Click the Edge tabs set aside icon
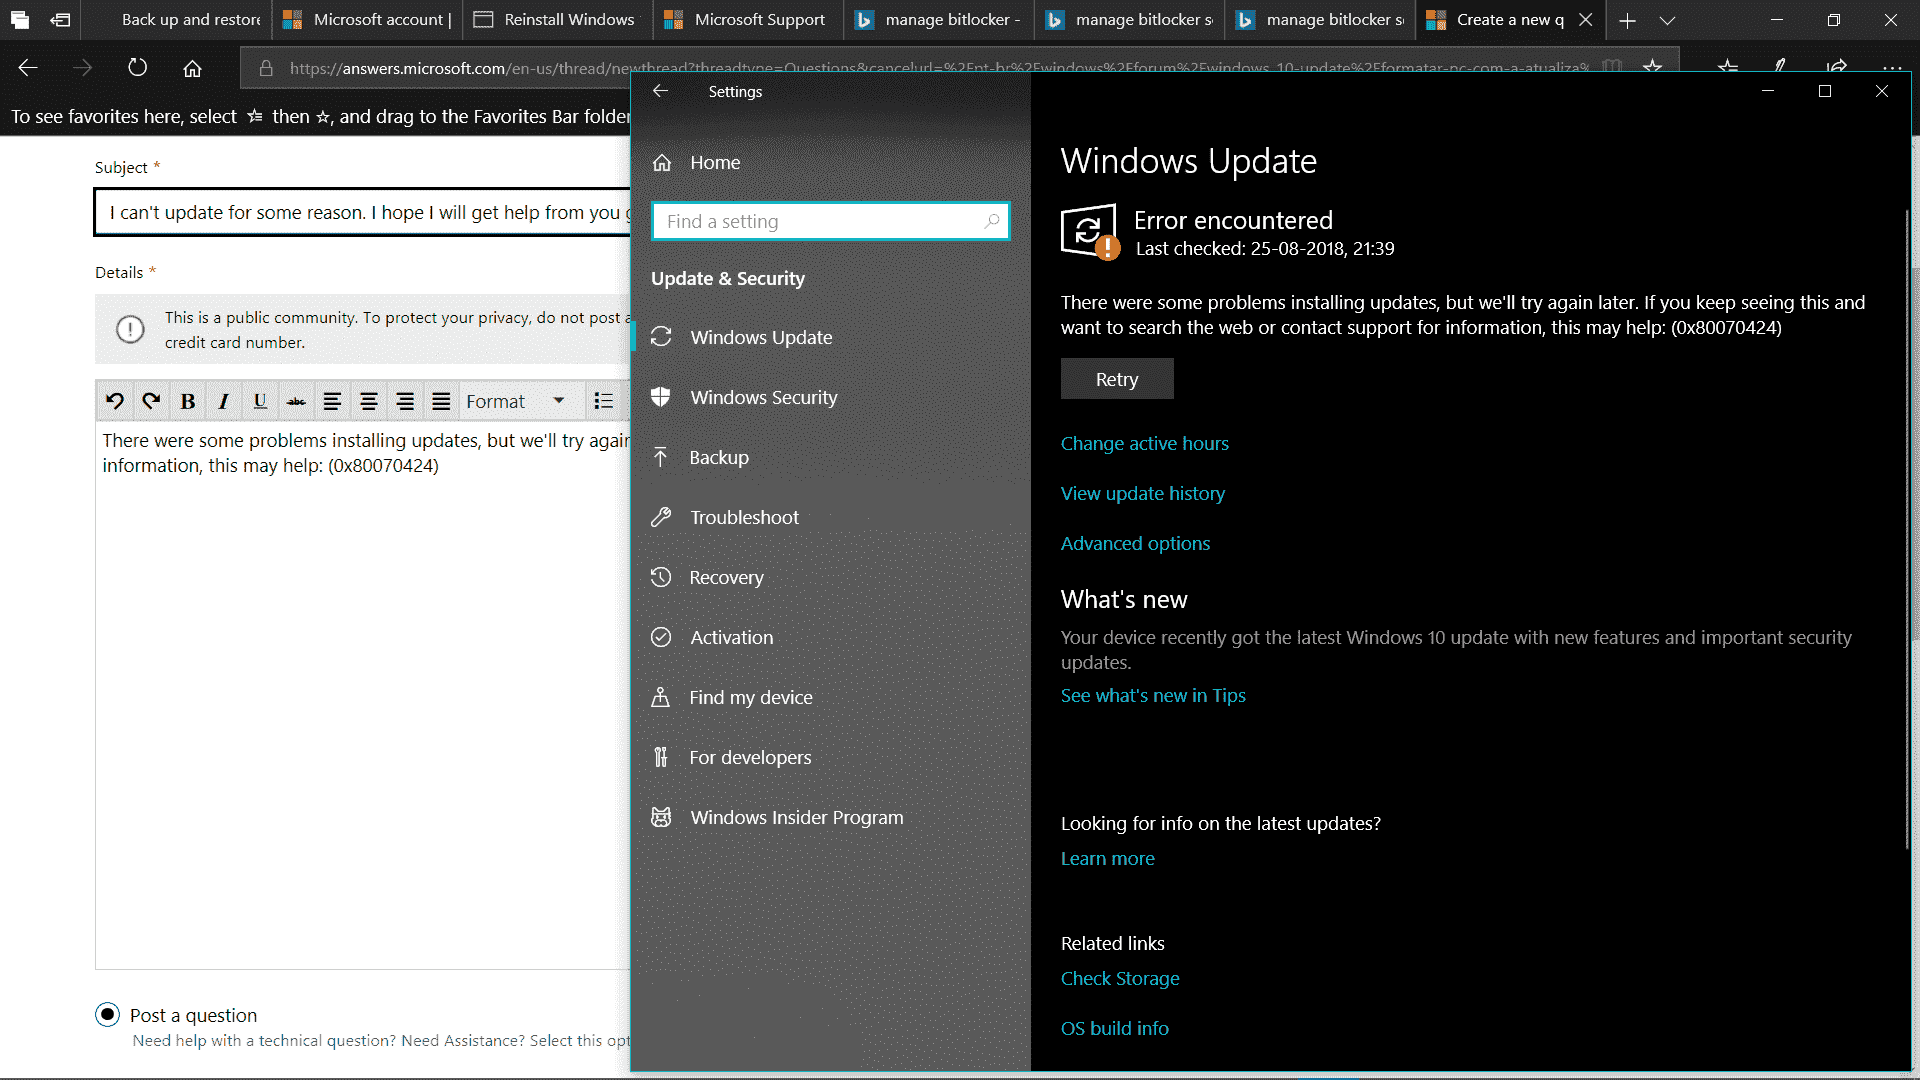The image size is (1920, 1080). click(20, 19)
